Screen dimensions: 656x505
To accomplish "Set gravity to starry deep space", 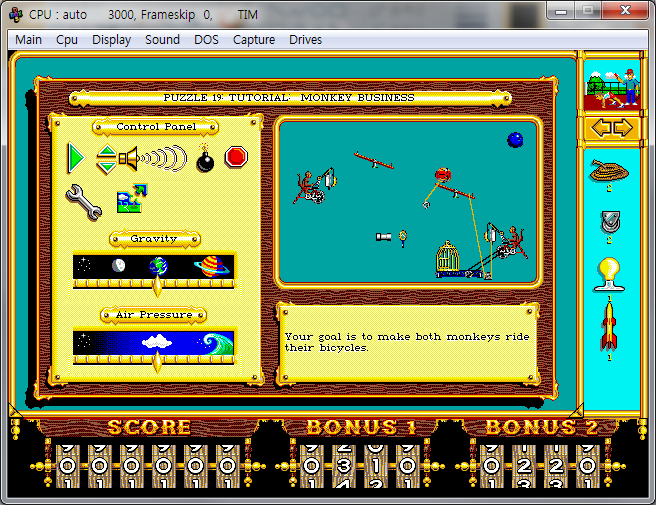I will point(84,264).
